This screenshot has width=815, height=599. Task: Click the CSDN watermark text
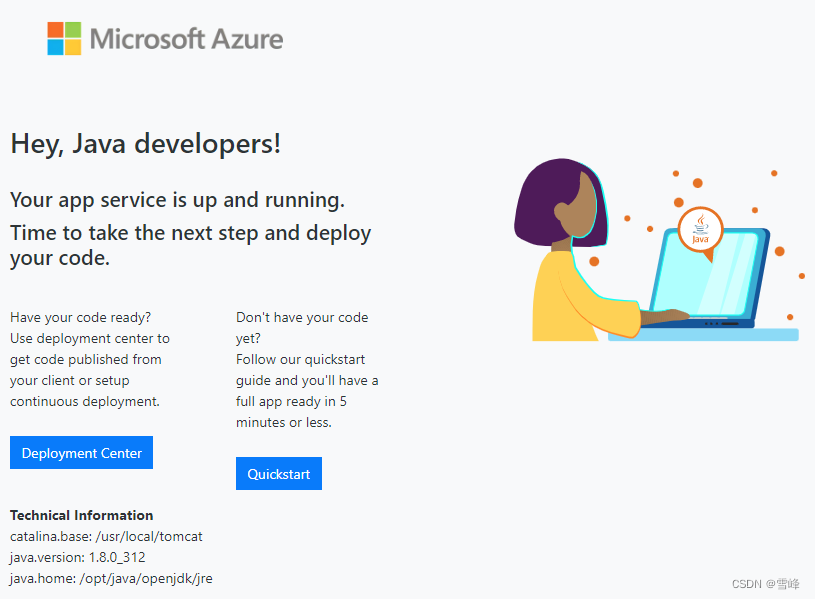click(x=765, y=584)
